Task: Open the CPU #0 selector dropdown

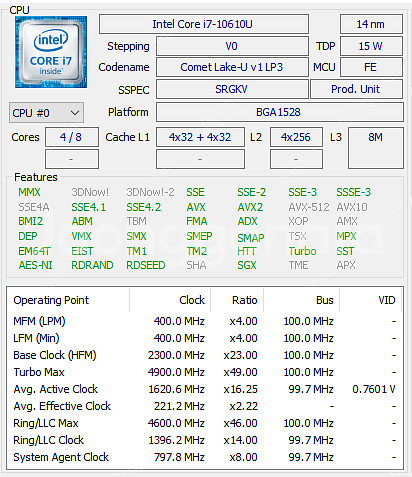Action: (x=46, y=113)
